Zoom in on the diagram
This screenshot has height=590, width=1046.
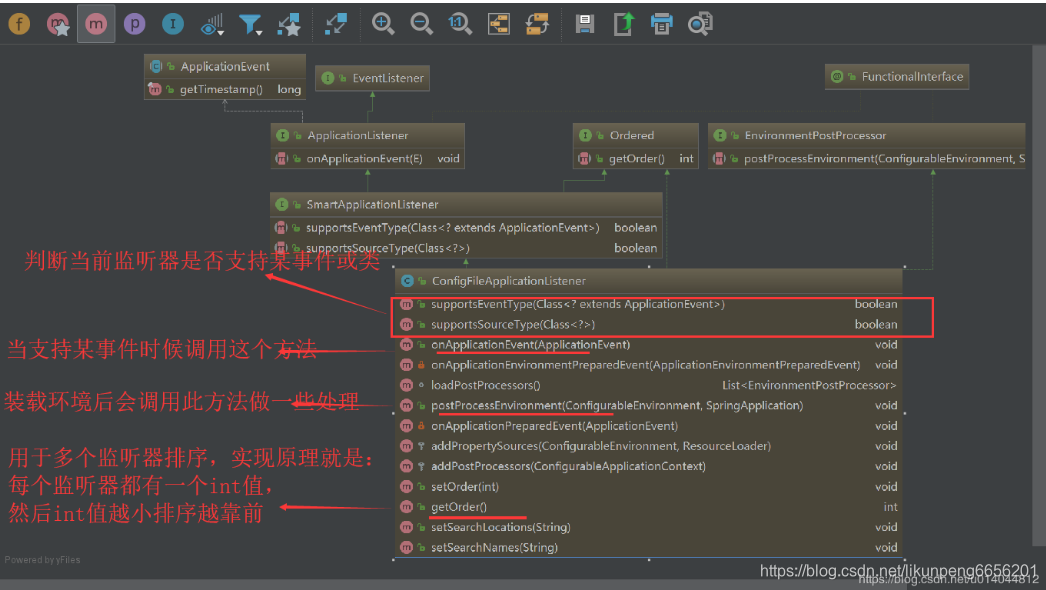coord(383,24)
